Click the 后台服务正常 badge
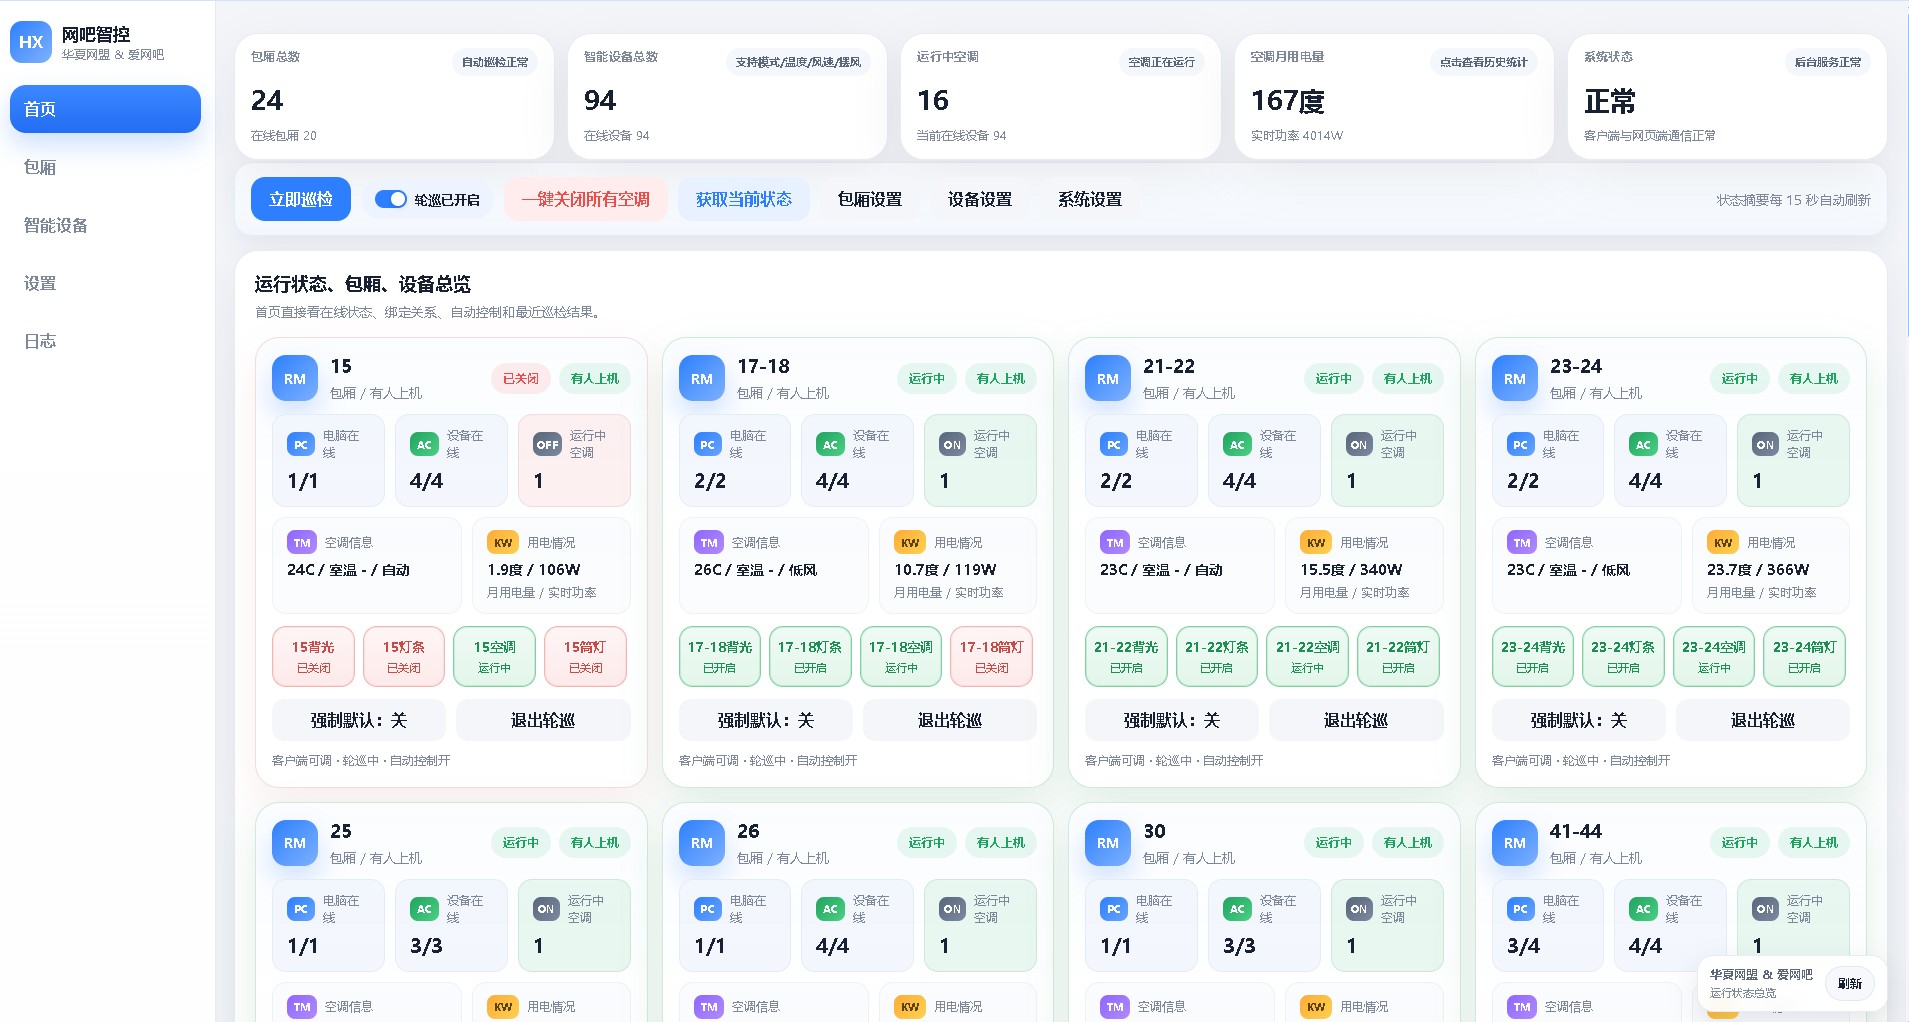 click(x=1828, y=62)
